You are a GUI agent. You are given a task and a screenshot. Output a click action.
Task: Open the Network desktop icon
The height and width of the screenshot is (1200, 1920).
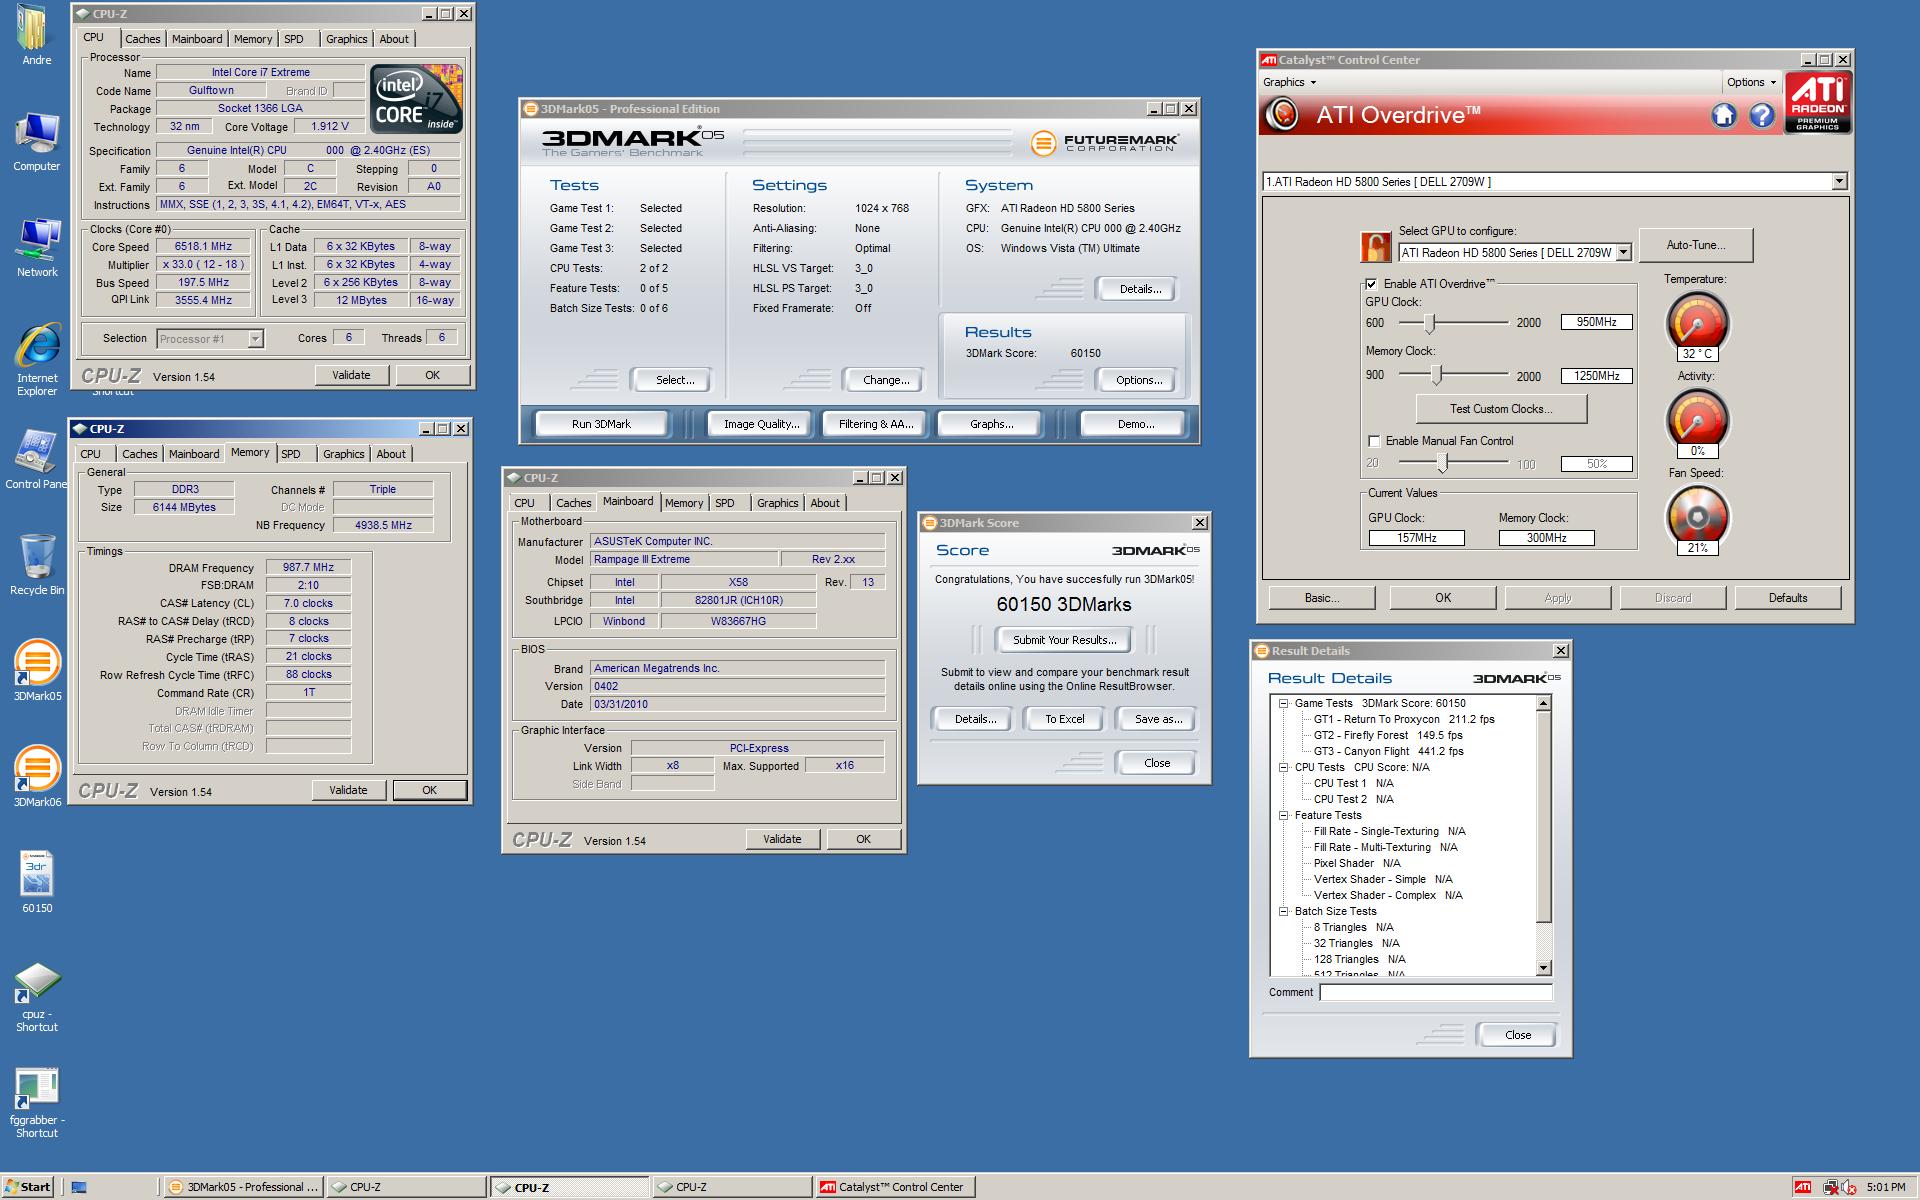pos(36,246)
